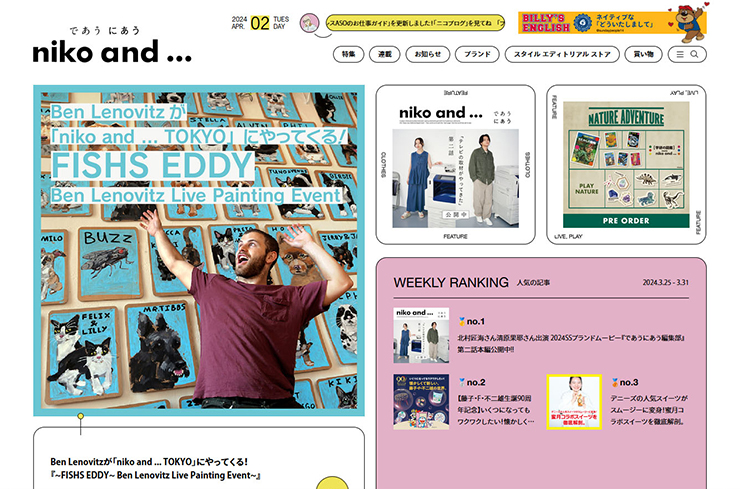Open the 特集 menu item
This screenshot has width=740, height=489.
coord(348,54)
